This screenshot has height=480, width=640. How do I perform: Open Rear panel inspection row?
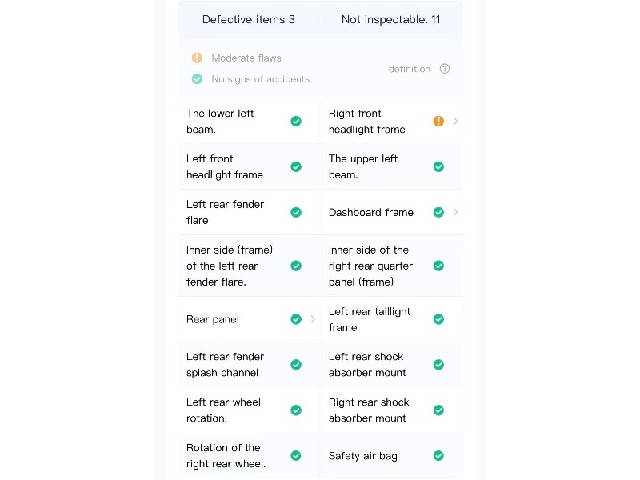click(249, 319)
